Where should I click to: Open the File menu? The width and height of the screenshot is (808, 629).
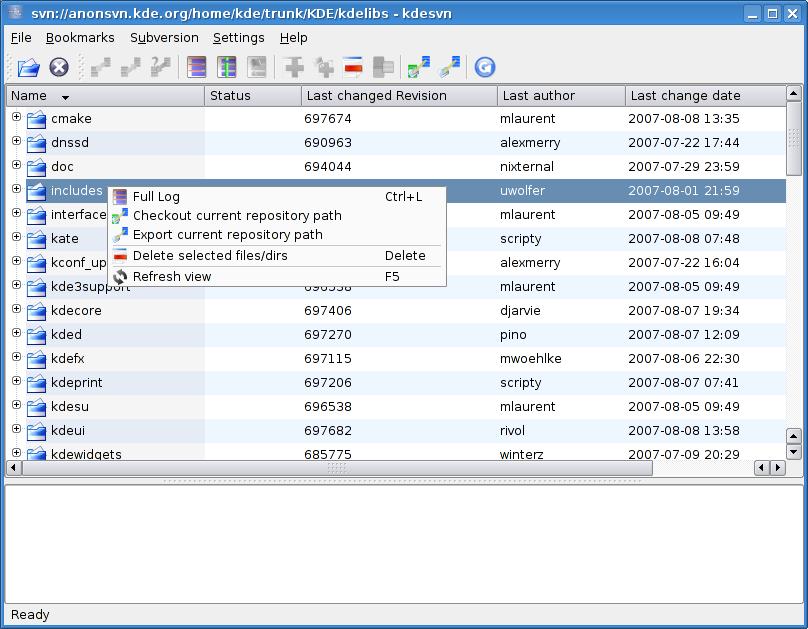click(21, 38)
